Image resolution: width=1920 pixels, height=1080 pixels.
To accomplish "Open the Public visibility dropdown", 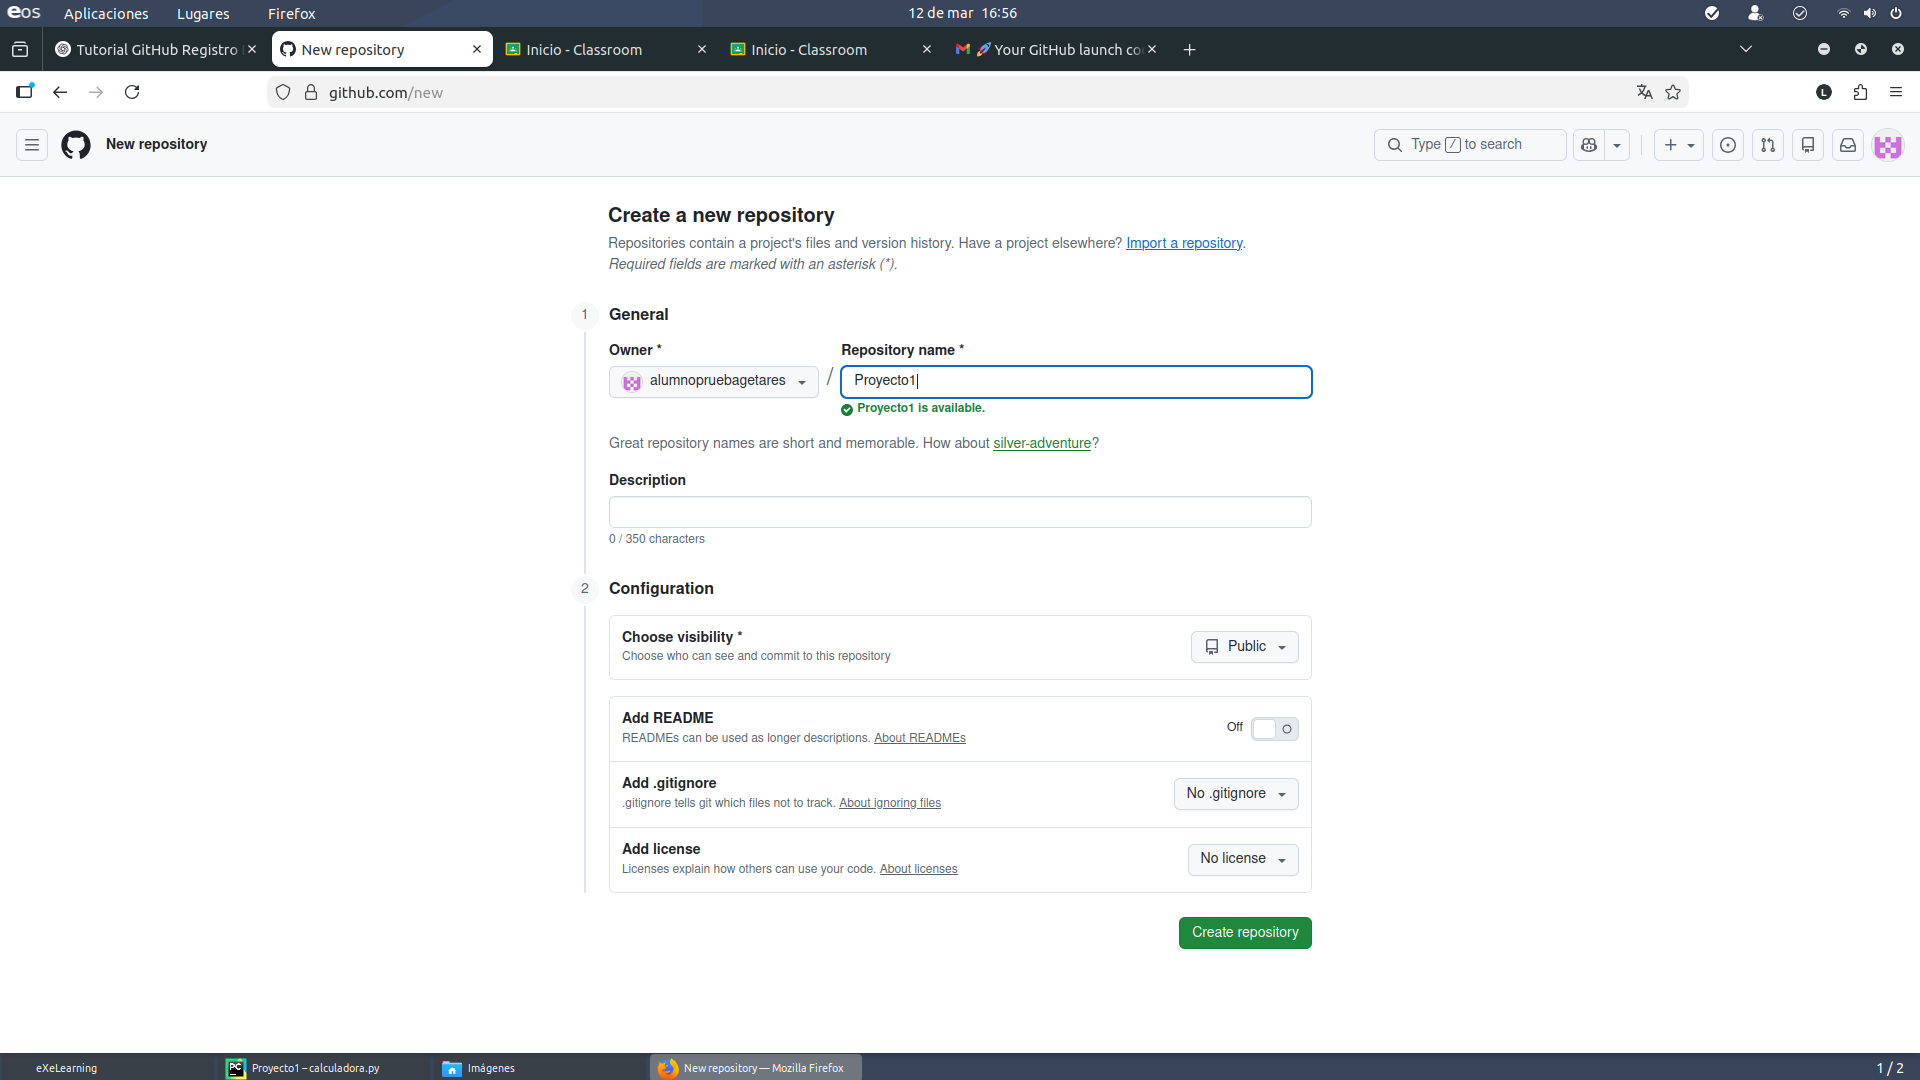I will point(1245,647).
